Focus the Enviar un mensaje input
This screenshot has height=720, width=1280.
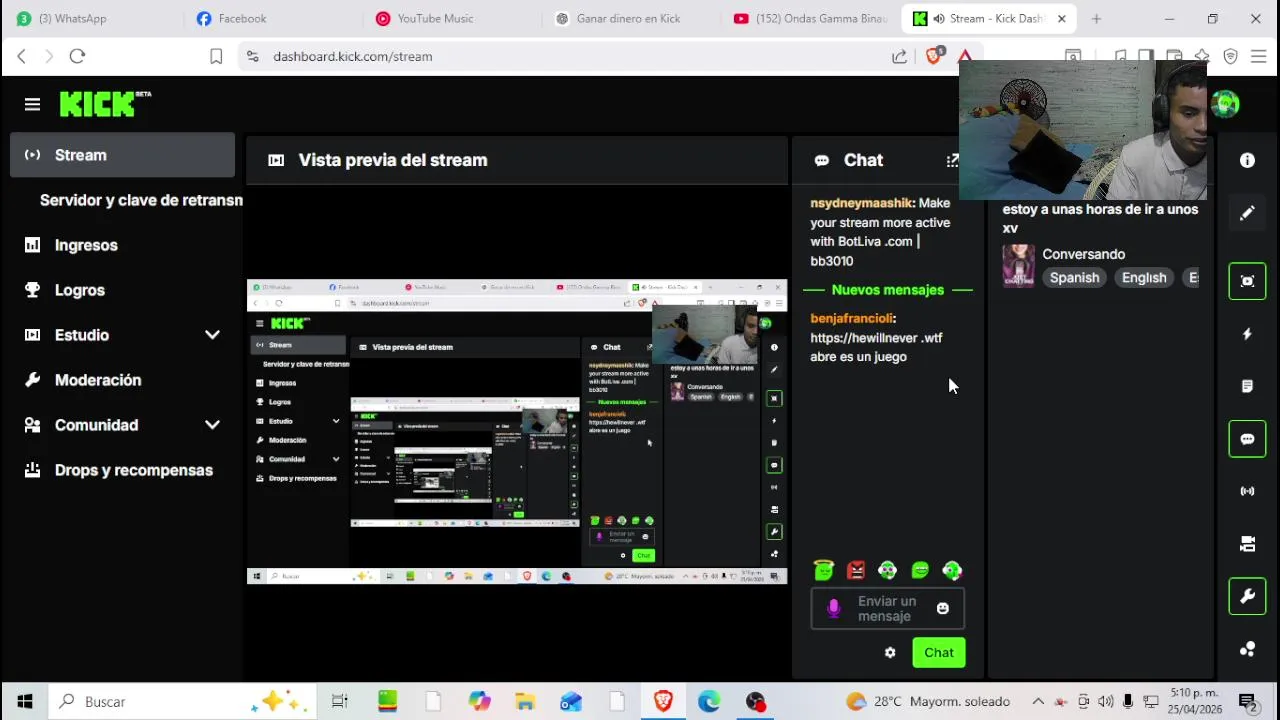[887, 608]
